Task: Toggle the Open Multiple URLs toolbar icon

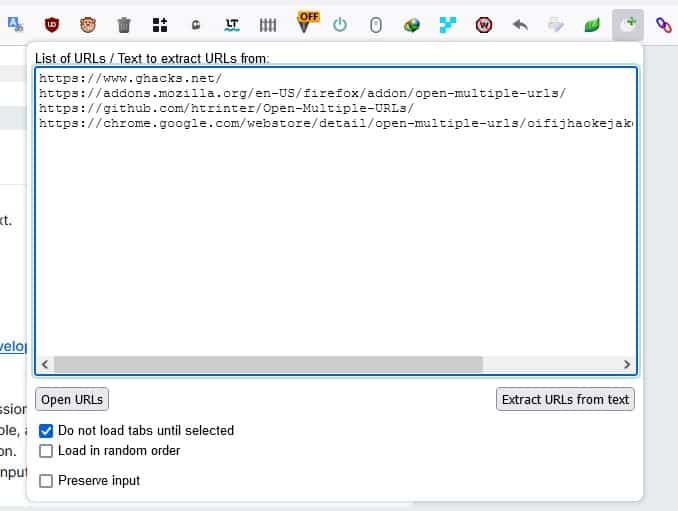Action: [628, 25]
